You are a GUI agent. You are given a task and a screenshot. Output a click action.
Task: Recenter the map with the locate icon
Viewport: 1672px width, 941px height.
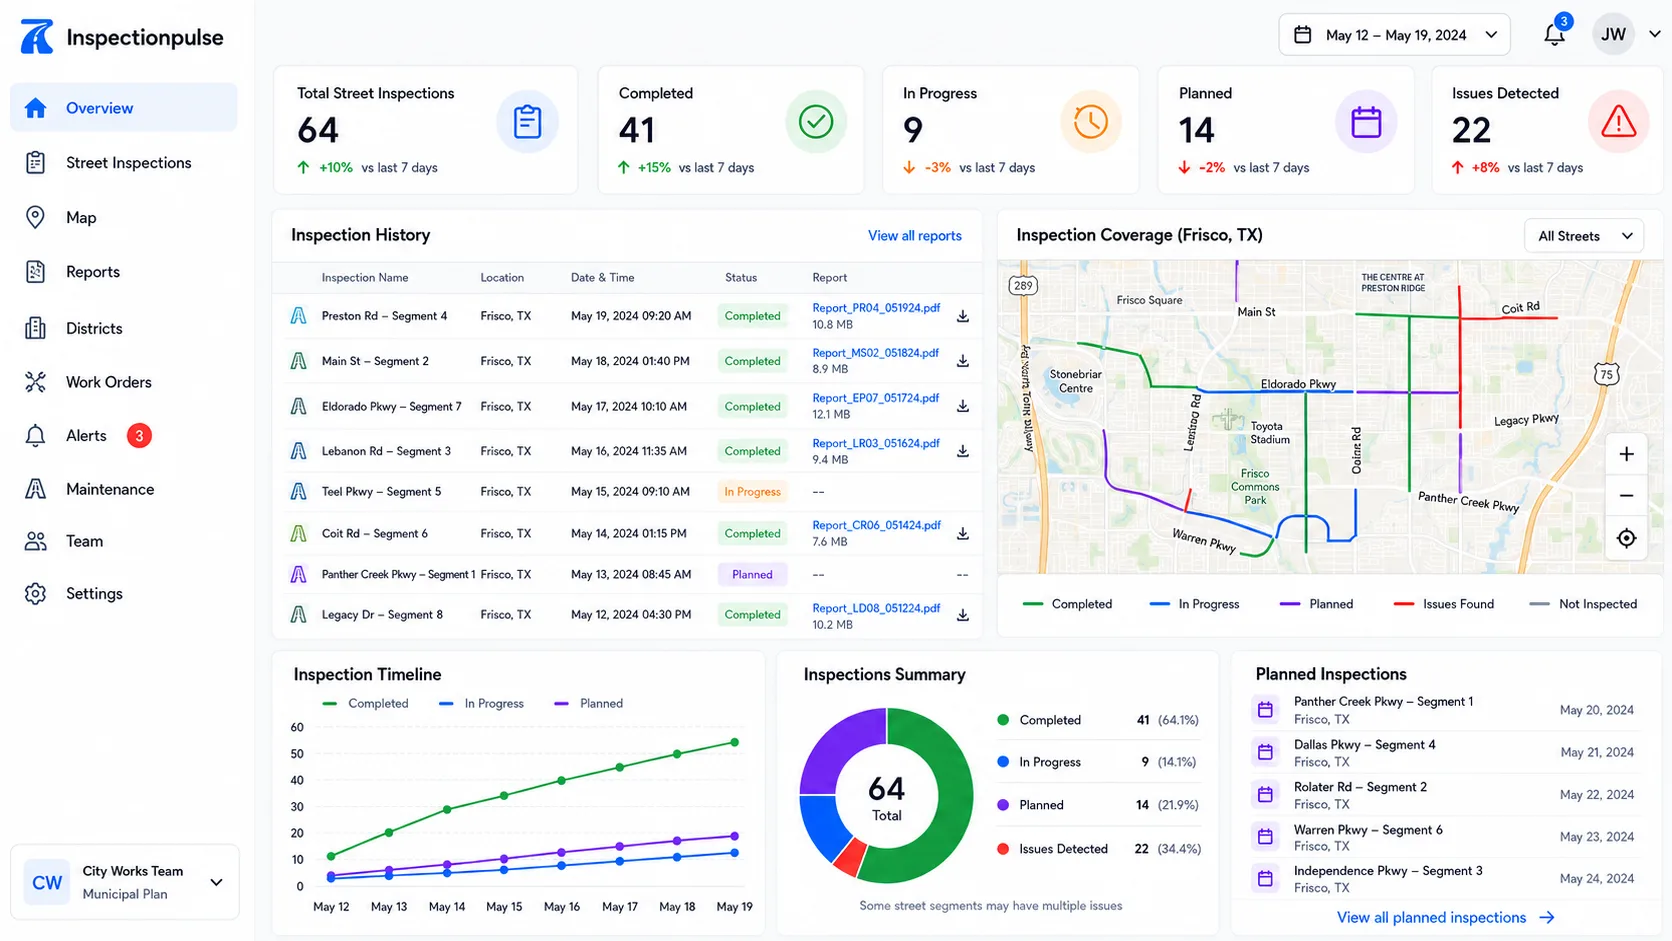[x=1627, y=538]
